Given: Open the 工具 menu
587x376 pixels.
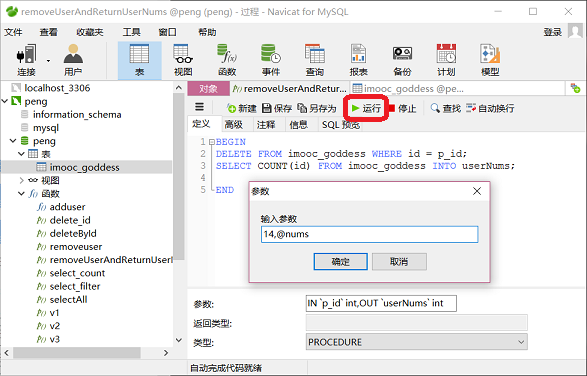Looking at the screenshot, I should pos(131,32).
